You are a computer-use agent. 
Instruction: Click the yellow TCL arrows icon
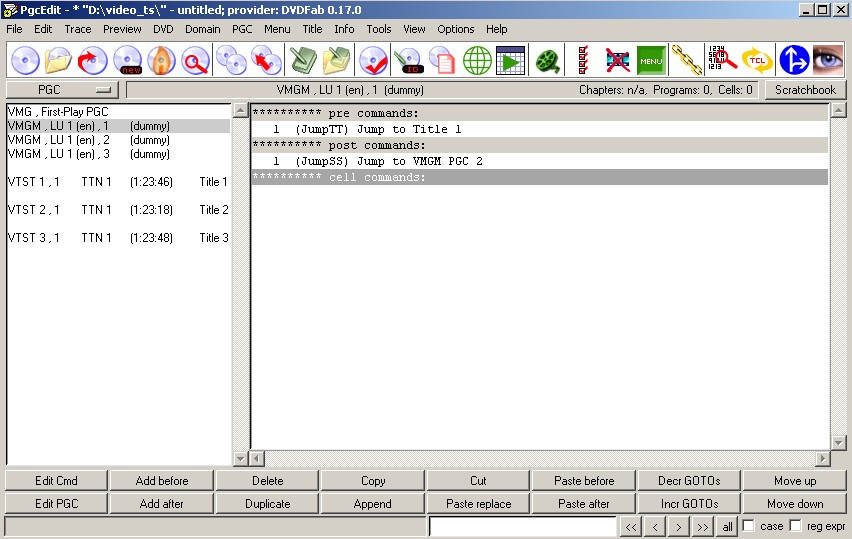[x=757, y=60]
